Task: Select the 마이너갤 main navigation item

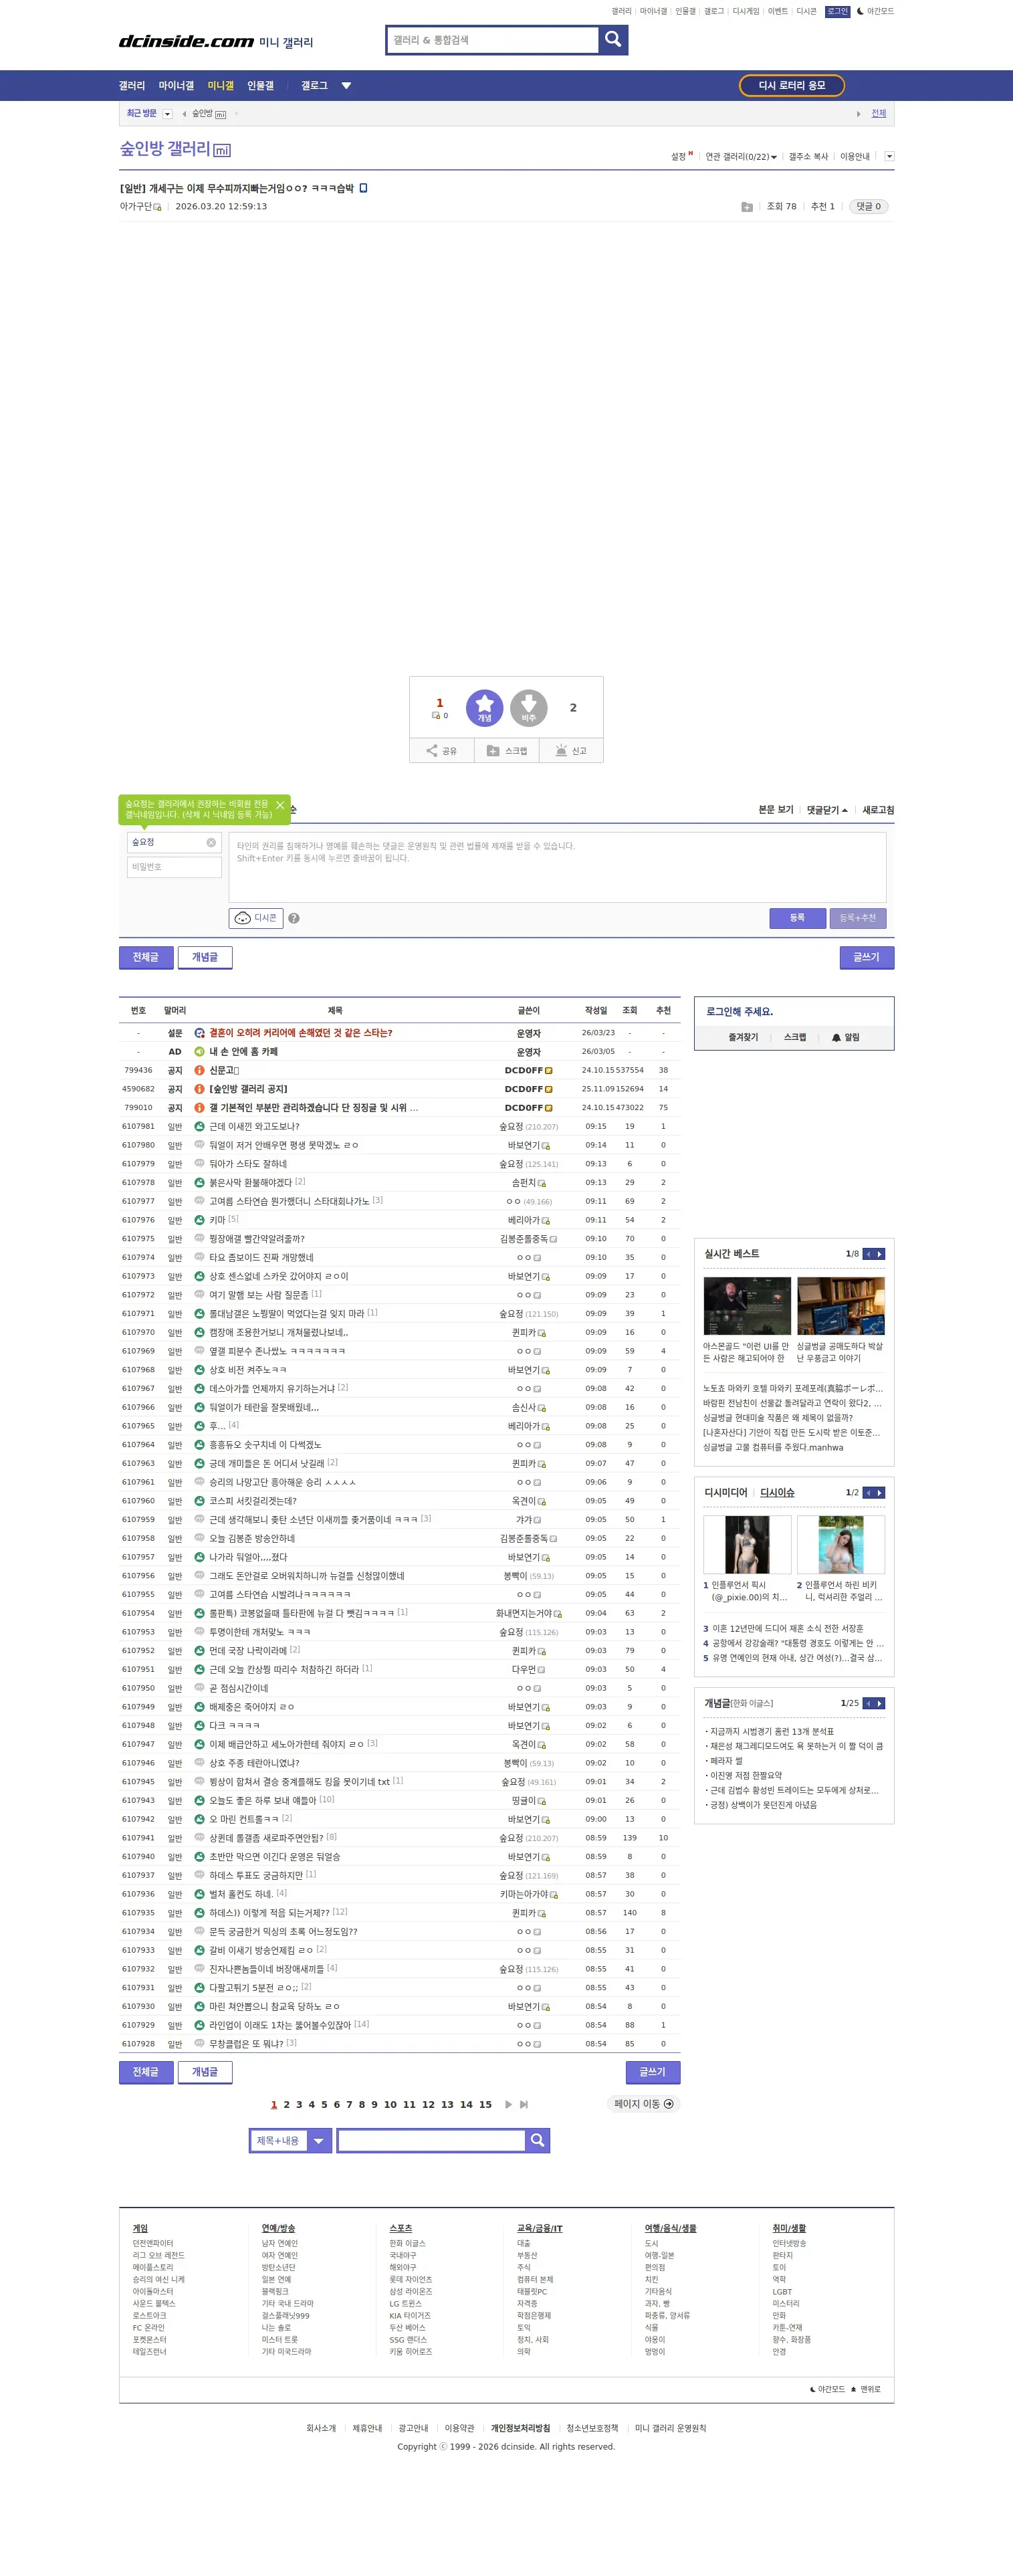Action: click(x=176, y=86)
